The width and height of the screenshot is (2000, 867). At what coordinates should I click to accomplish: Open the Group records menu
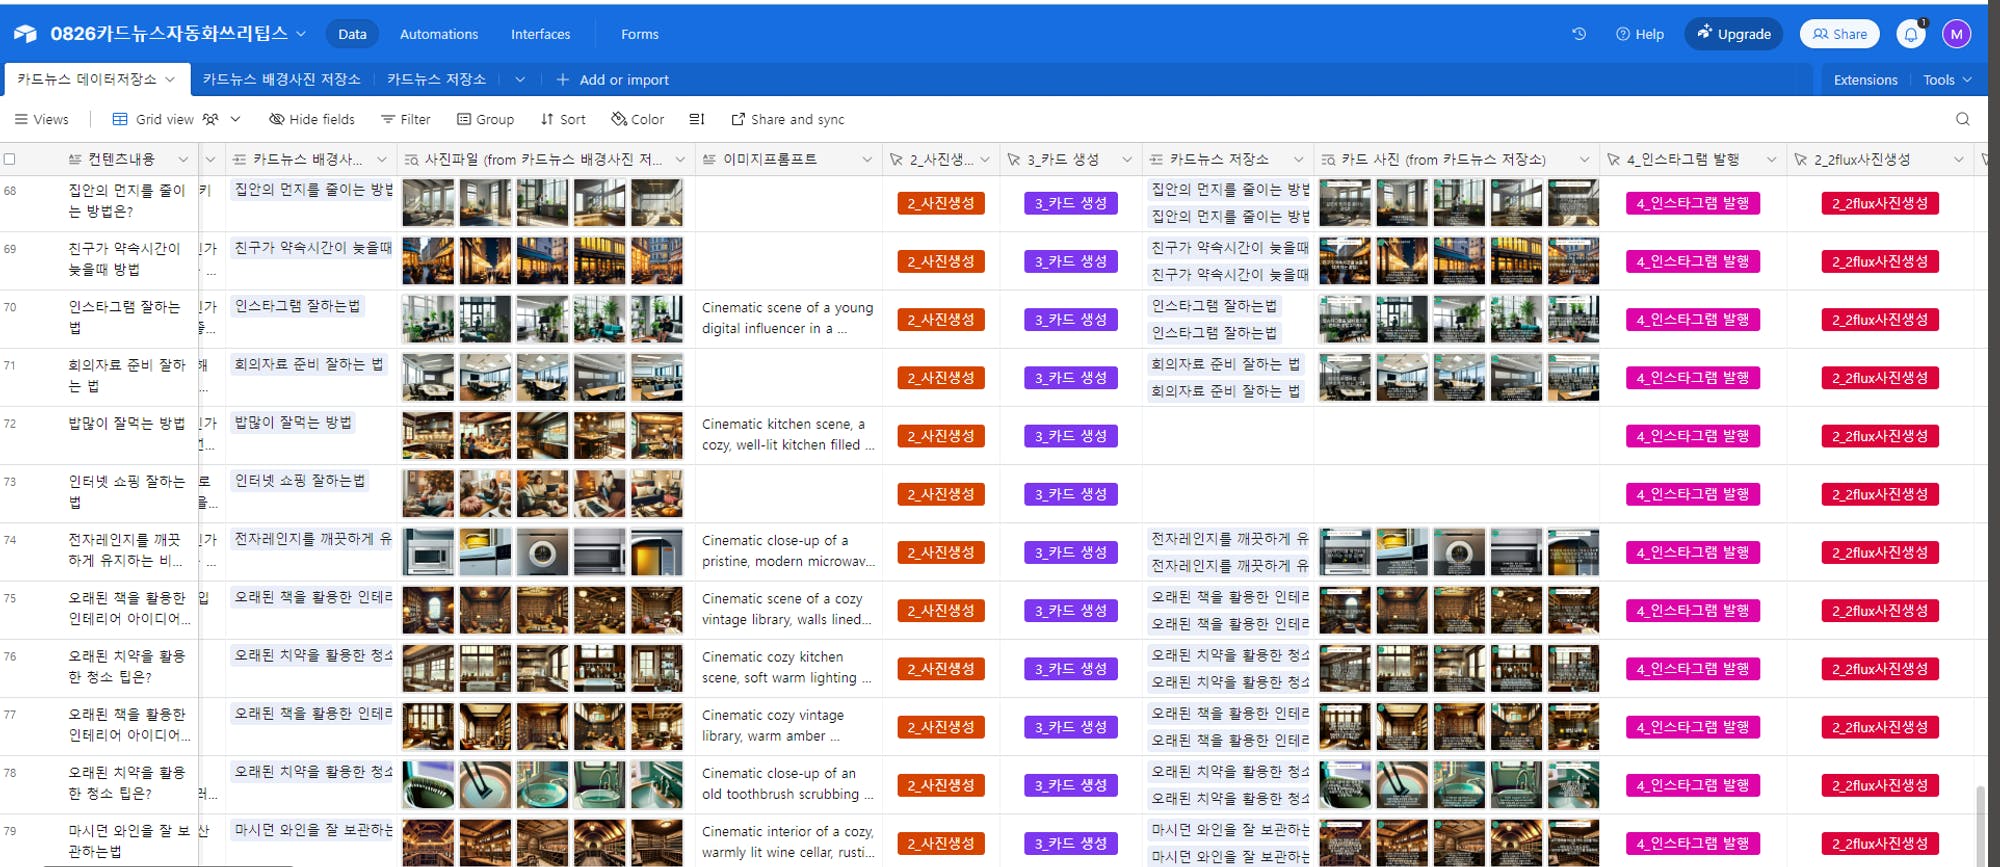(x=486, y=119)
